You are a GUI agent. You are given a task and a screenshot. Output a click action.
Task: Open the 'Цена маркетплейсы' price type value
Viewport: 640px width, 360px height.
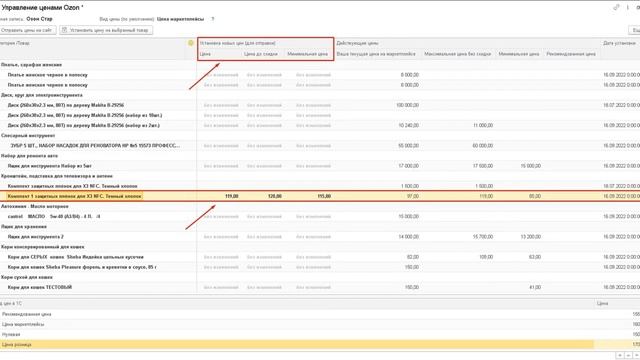click(180, 19)
